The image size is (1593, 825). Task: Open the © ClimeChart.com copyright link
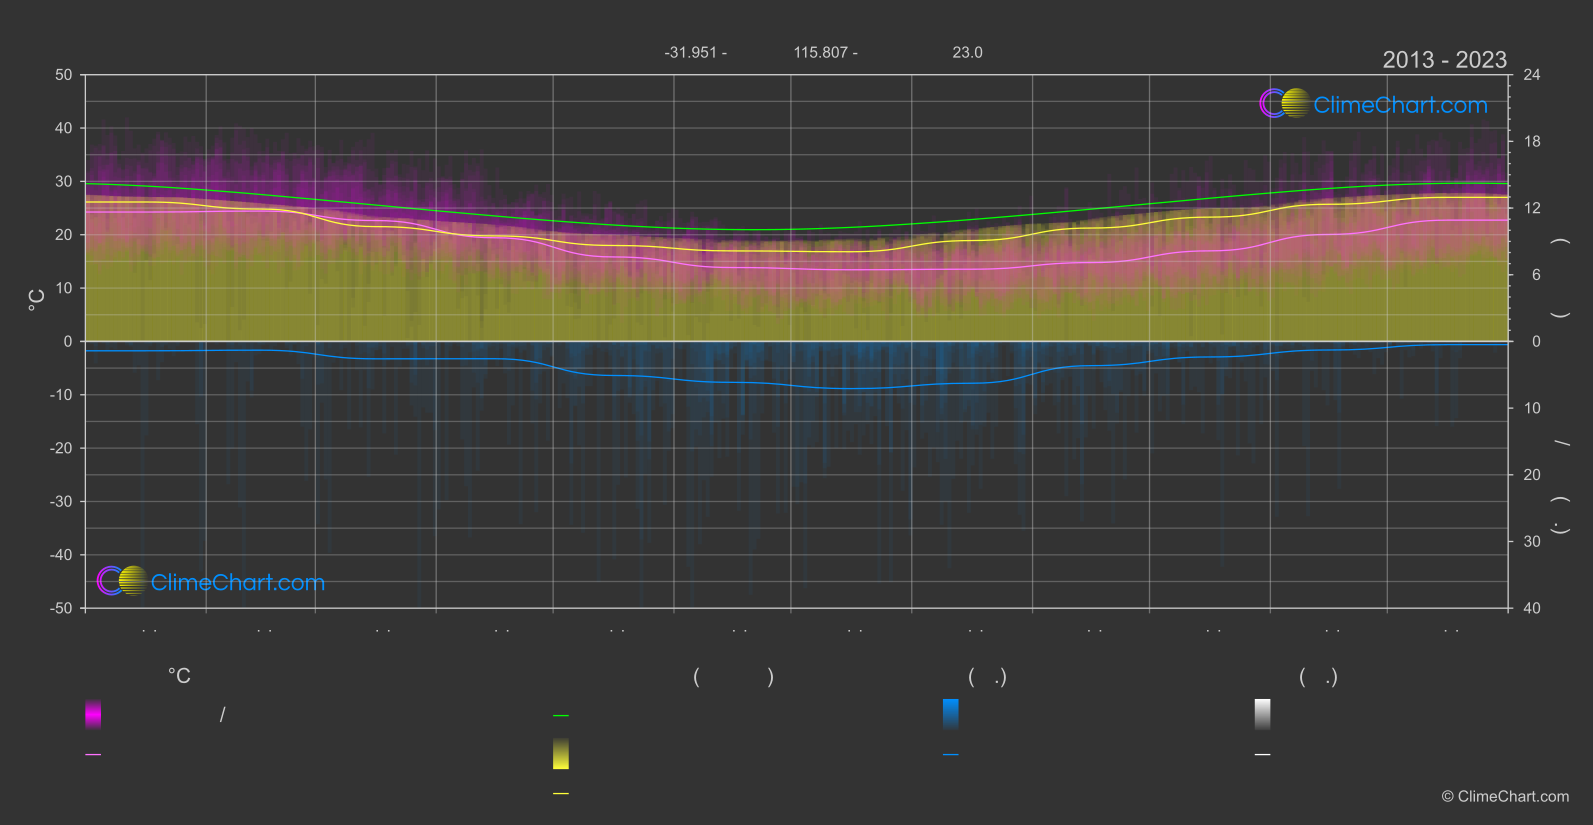point(1505,796)
